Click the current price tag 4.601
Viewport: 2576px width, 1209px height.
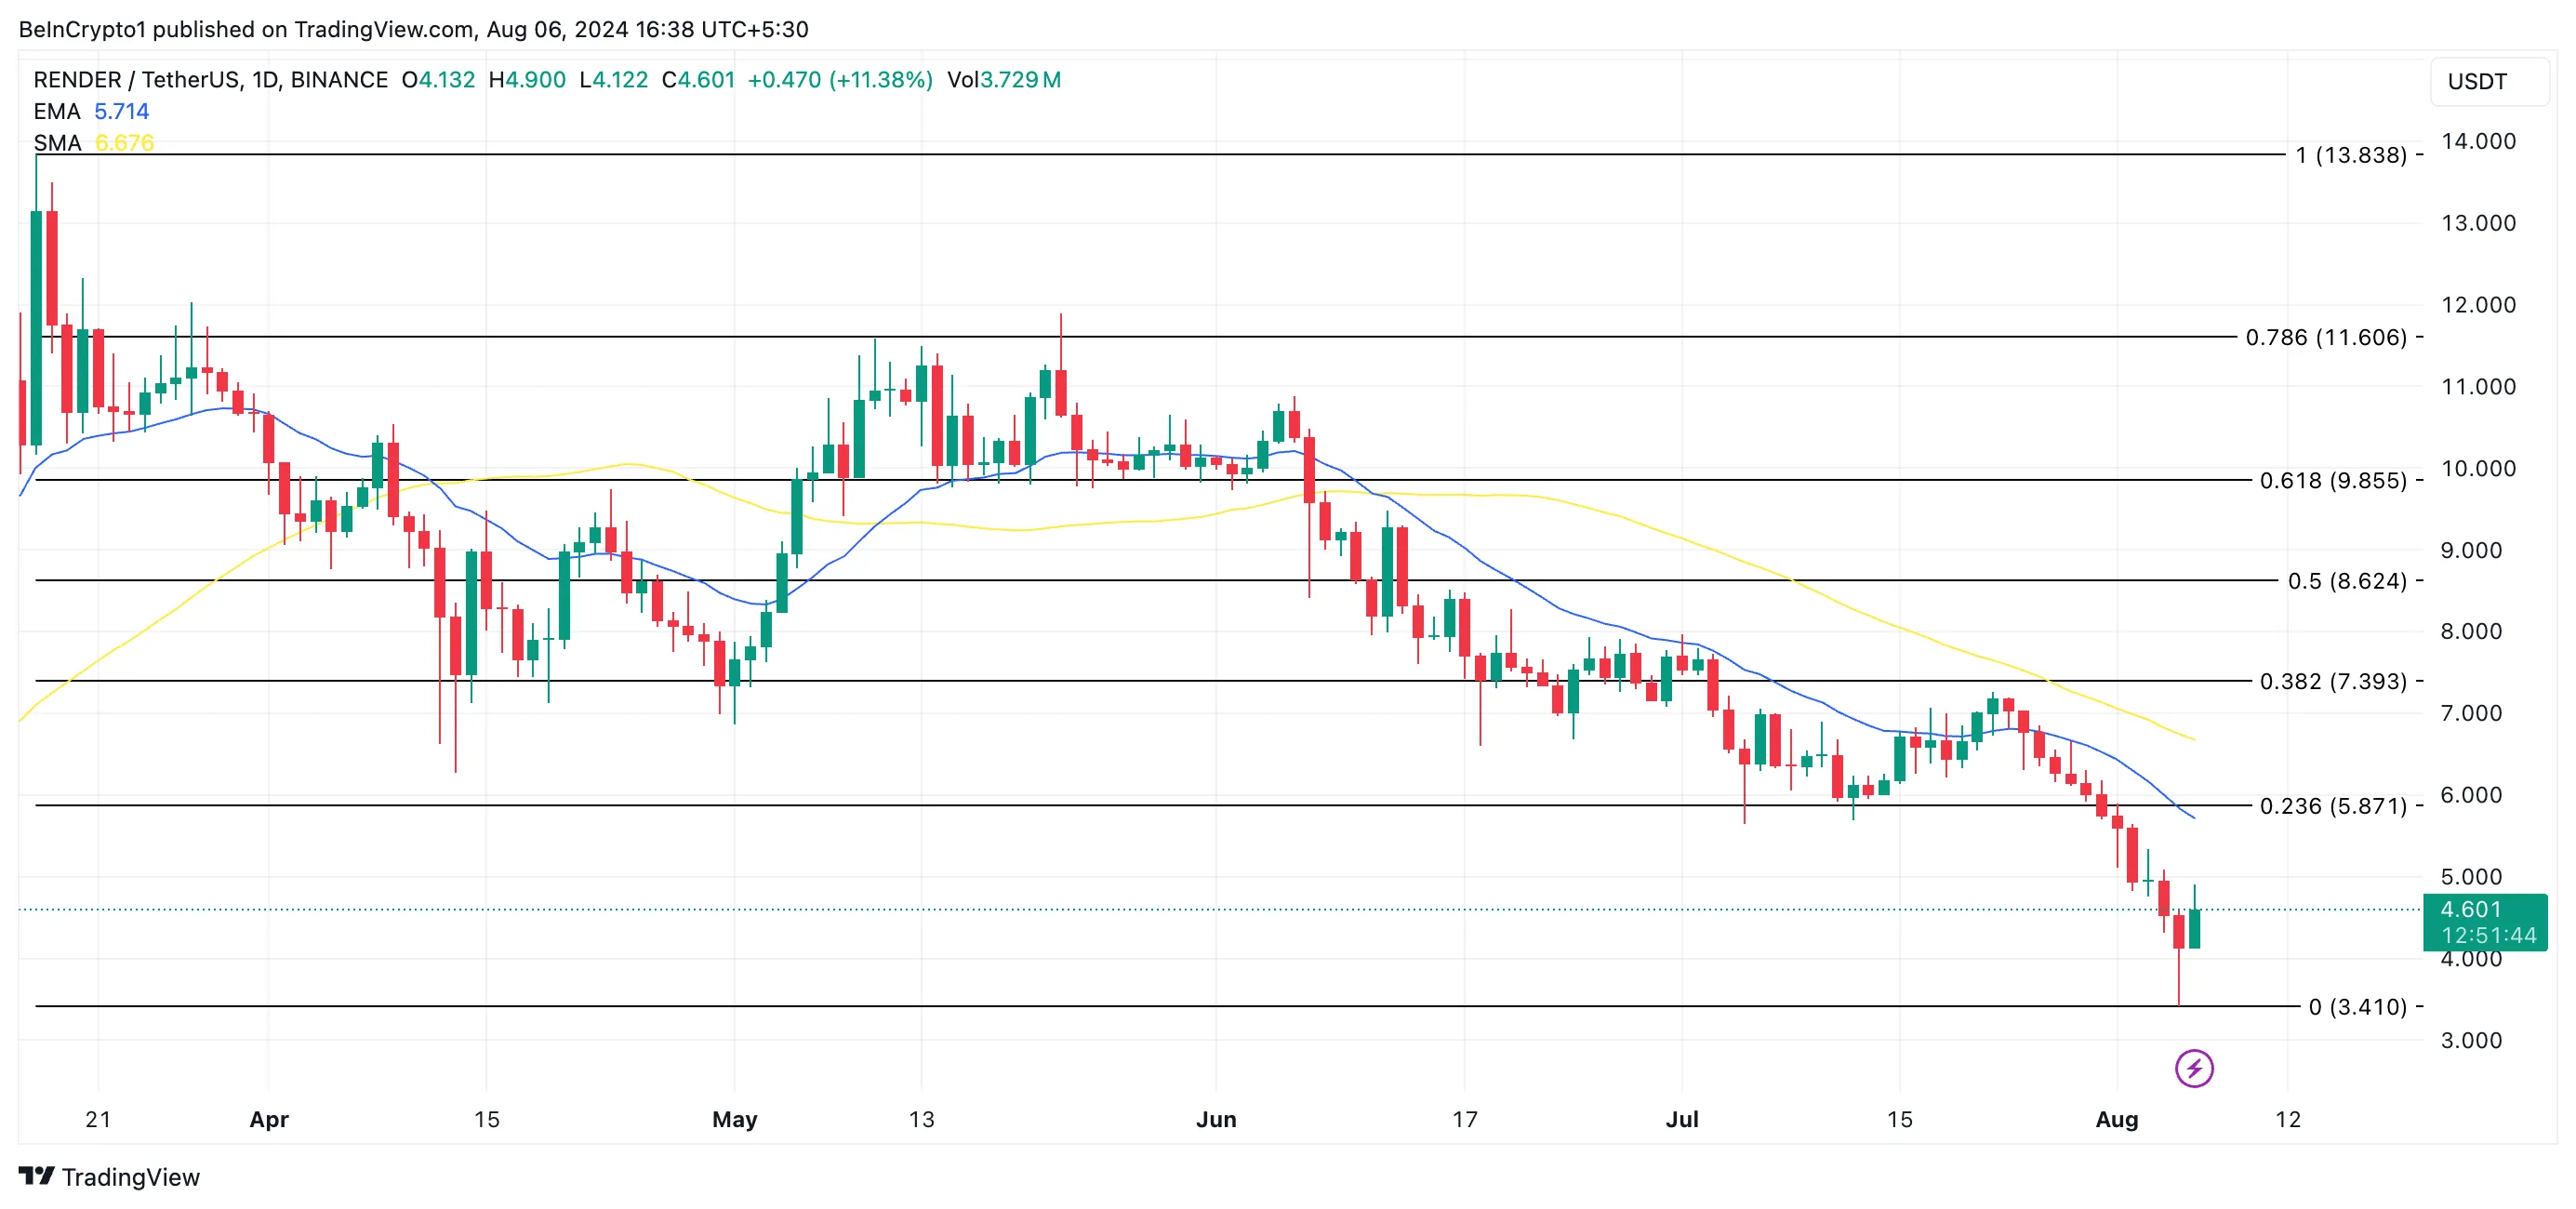(2484, 921)
